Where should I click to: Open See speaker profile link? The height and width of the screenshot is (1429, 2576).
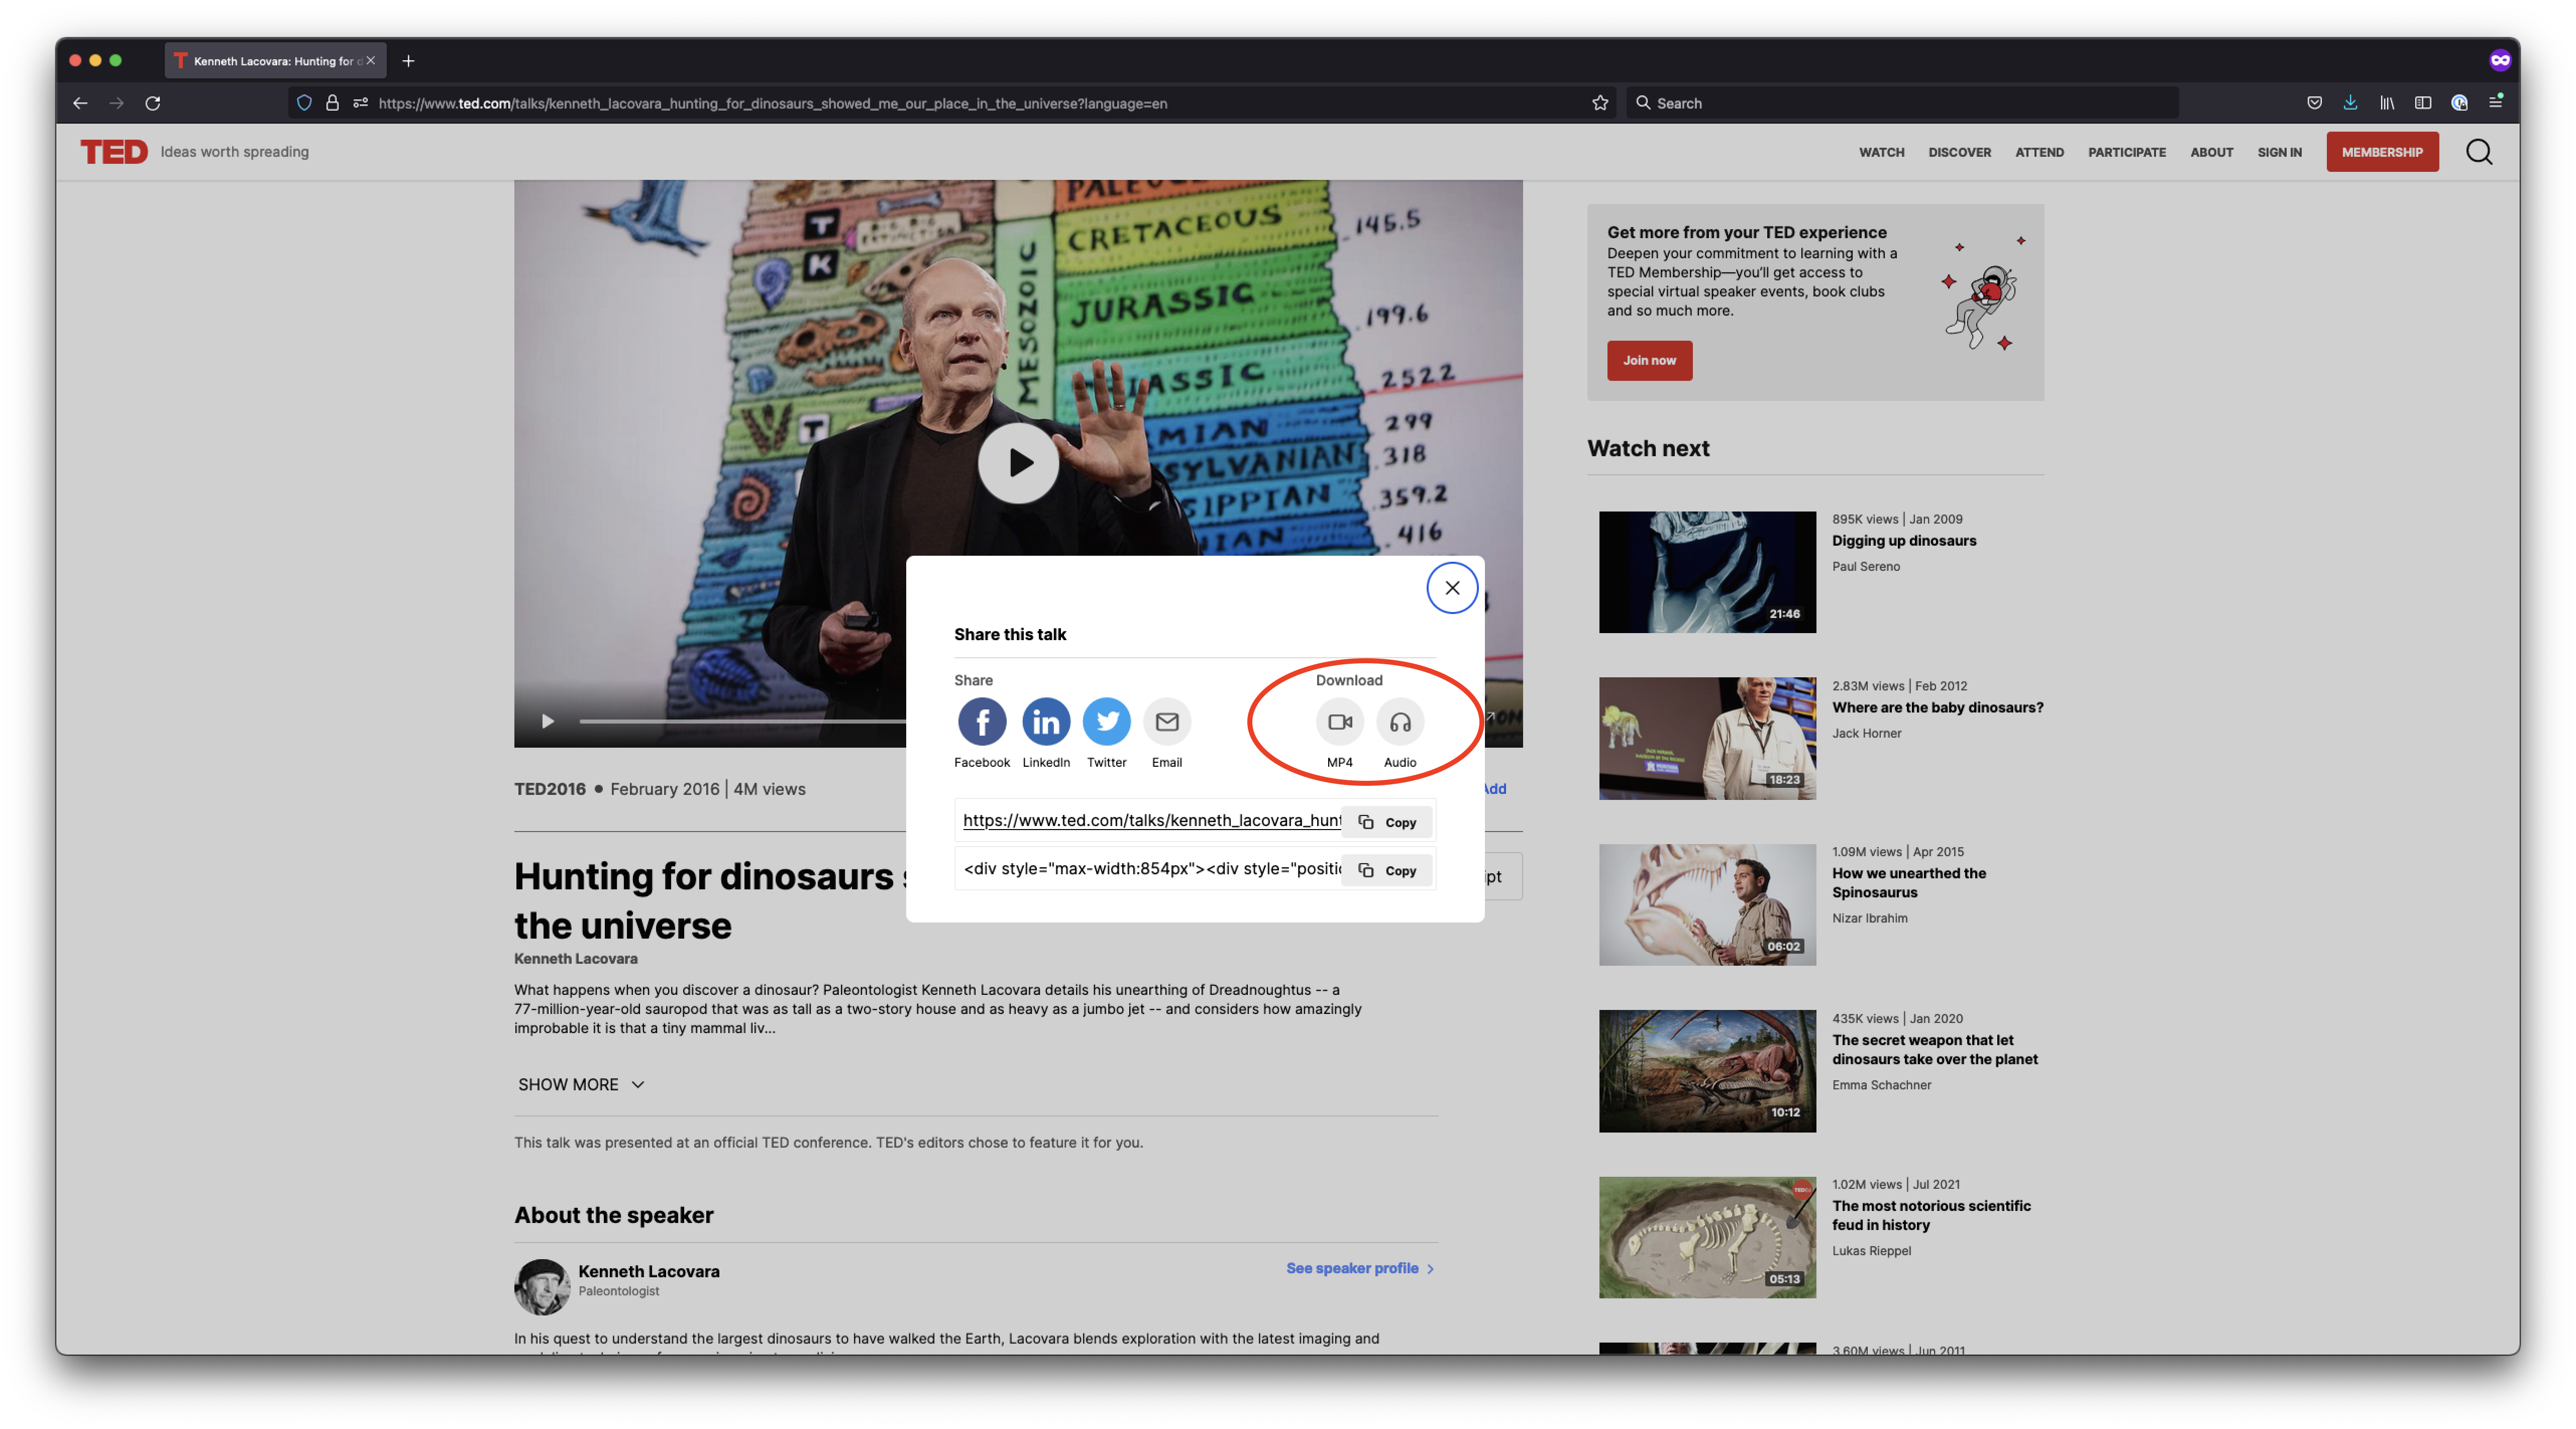click(x=1360, y=1268)
